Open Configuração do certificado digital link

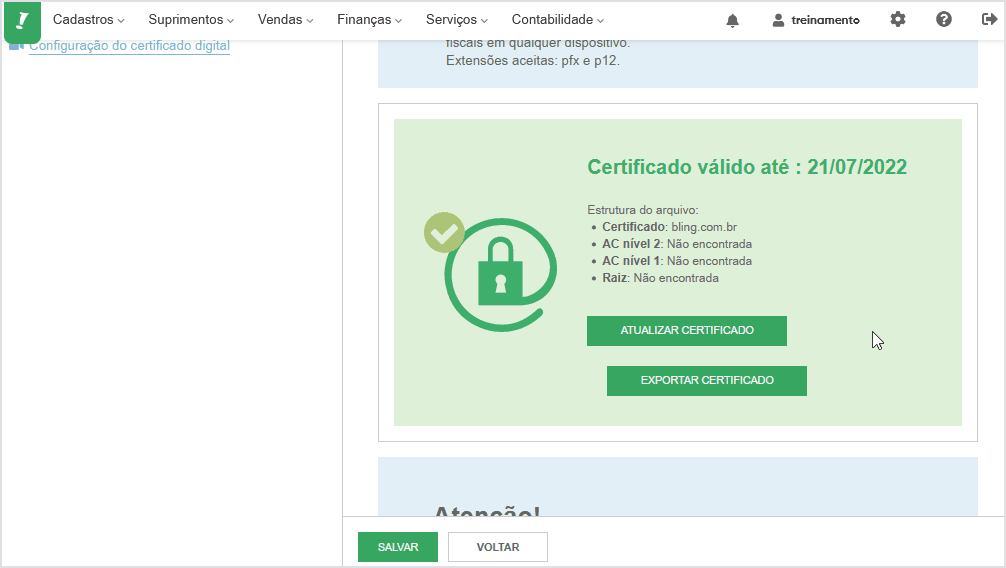pyautogui.click(x=129, y=46)
